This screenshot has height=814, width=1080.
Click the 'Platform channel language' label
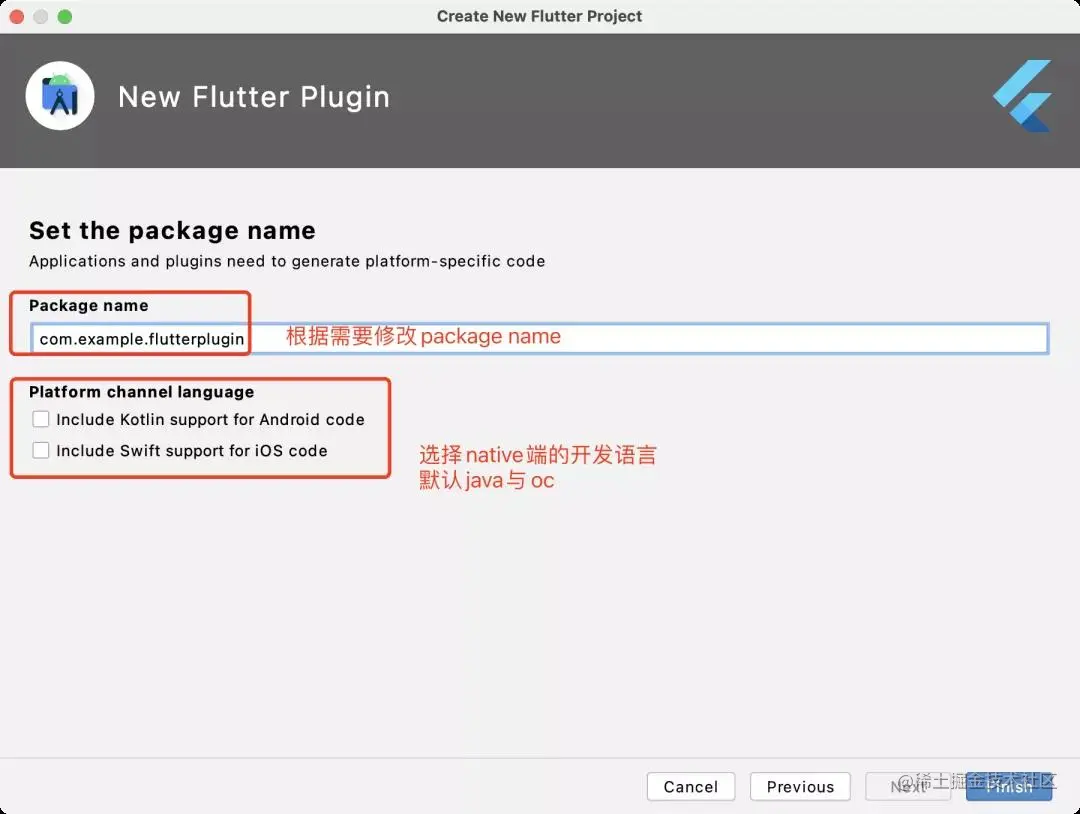[x=141, y=392]
